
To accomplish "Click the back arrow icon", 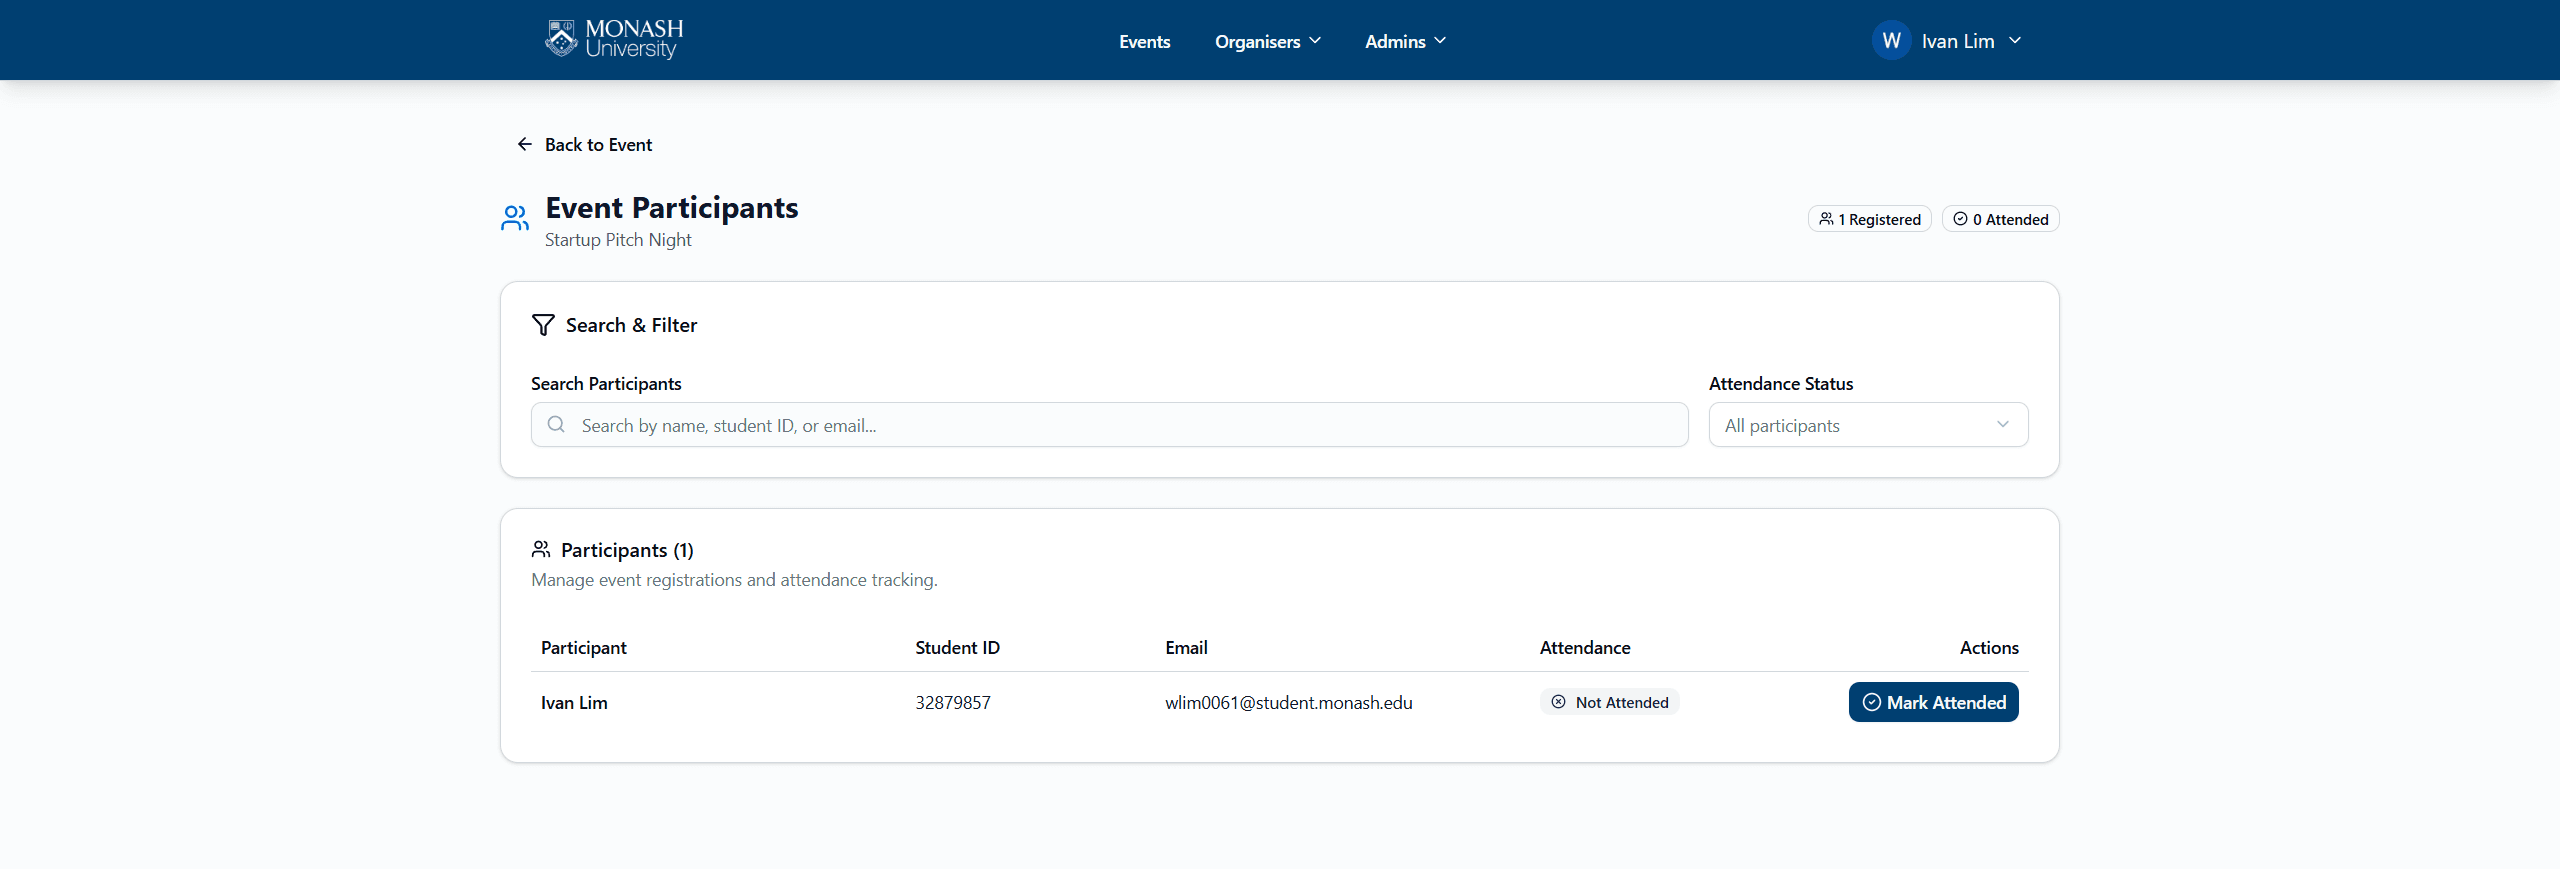I will click(x=524, y=145).
